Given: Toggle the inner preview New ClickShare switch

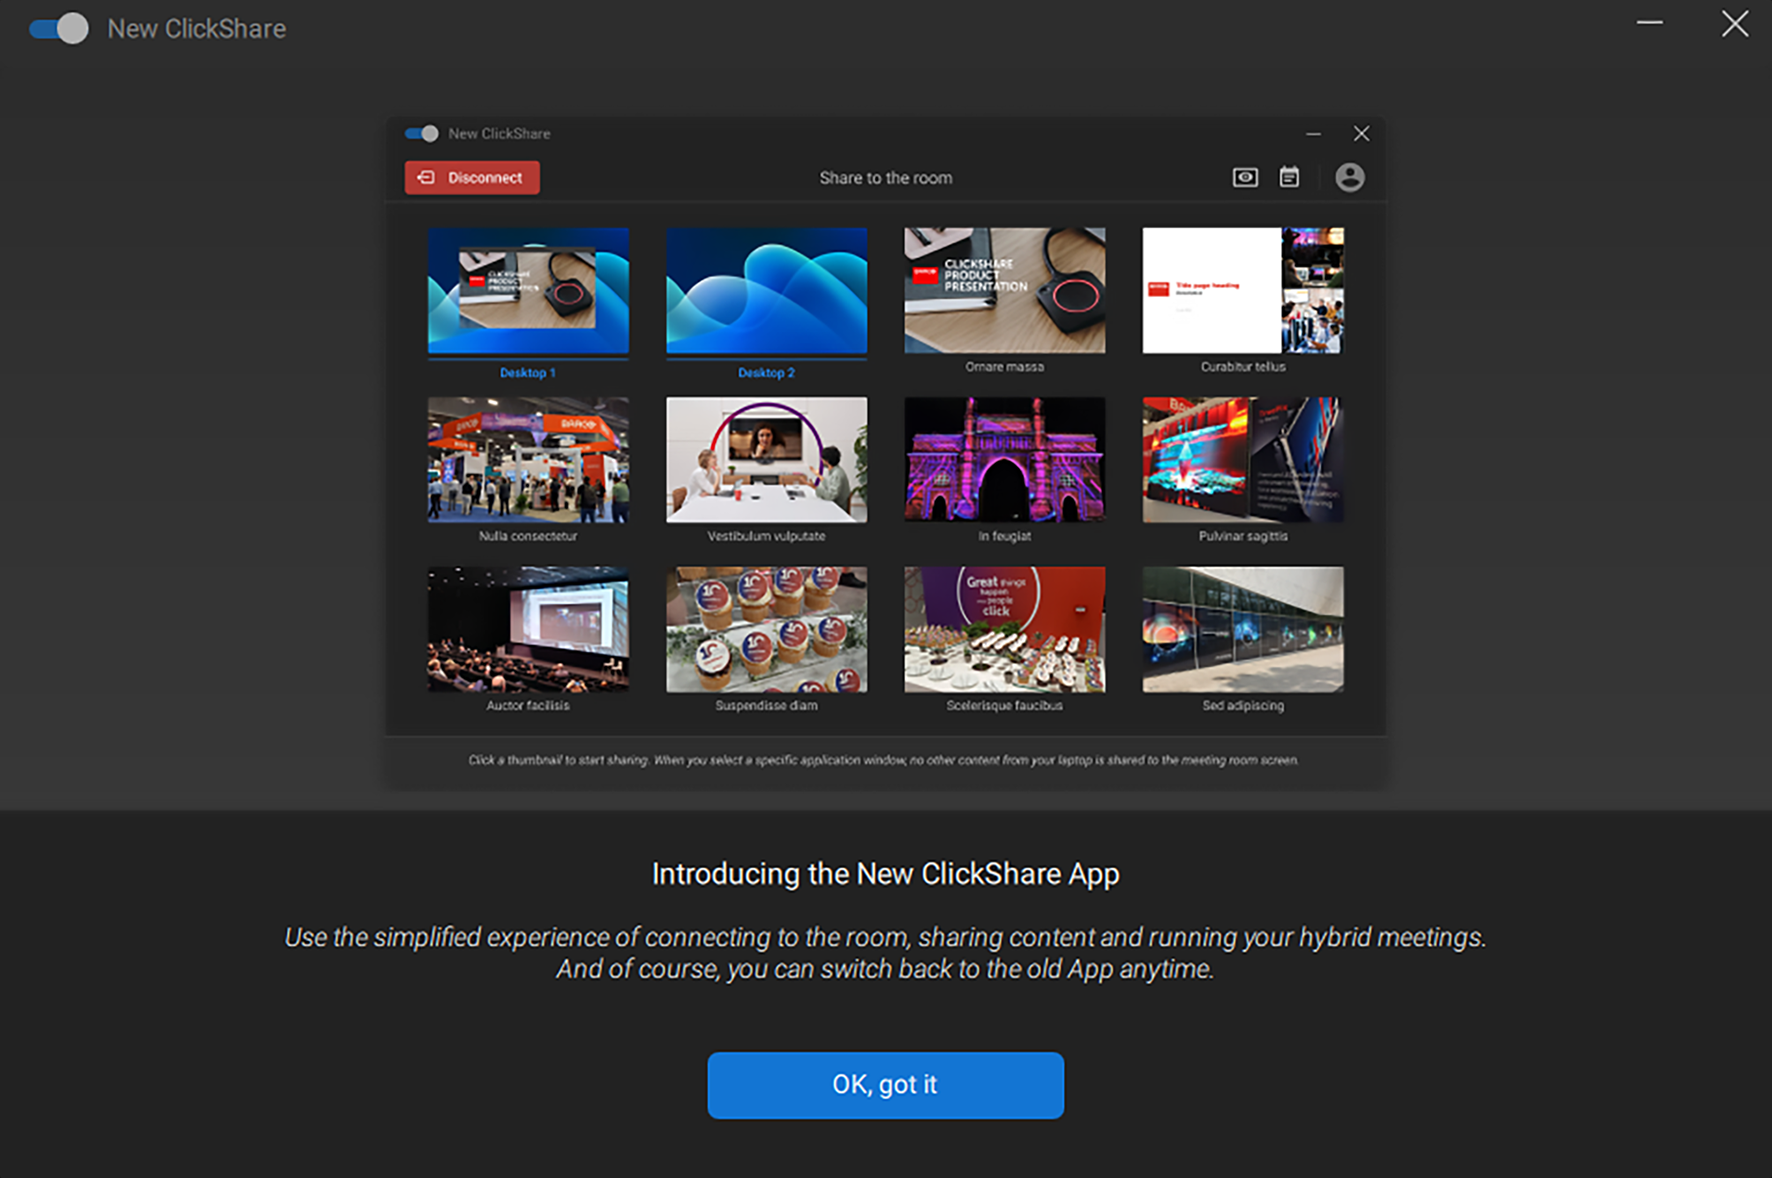Looking at the screenshot, I should 421,133.
